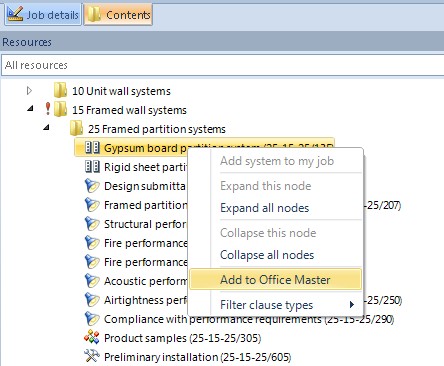444x366 pixels.
Task: Click the Product samples colored icon
Action: (x=92, y=337)
